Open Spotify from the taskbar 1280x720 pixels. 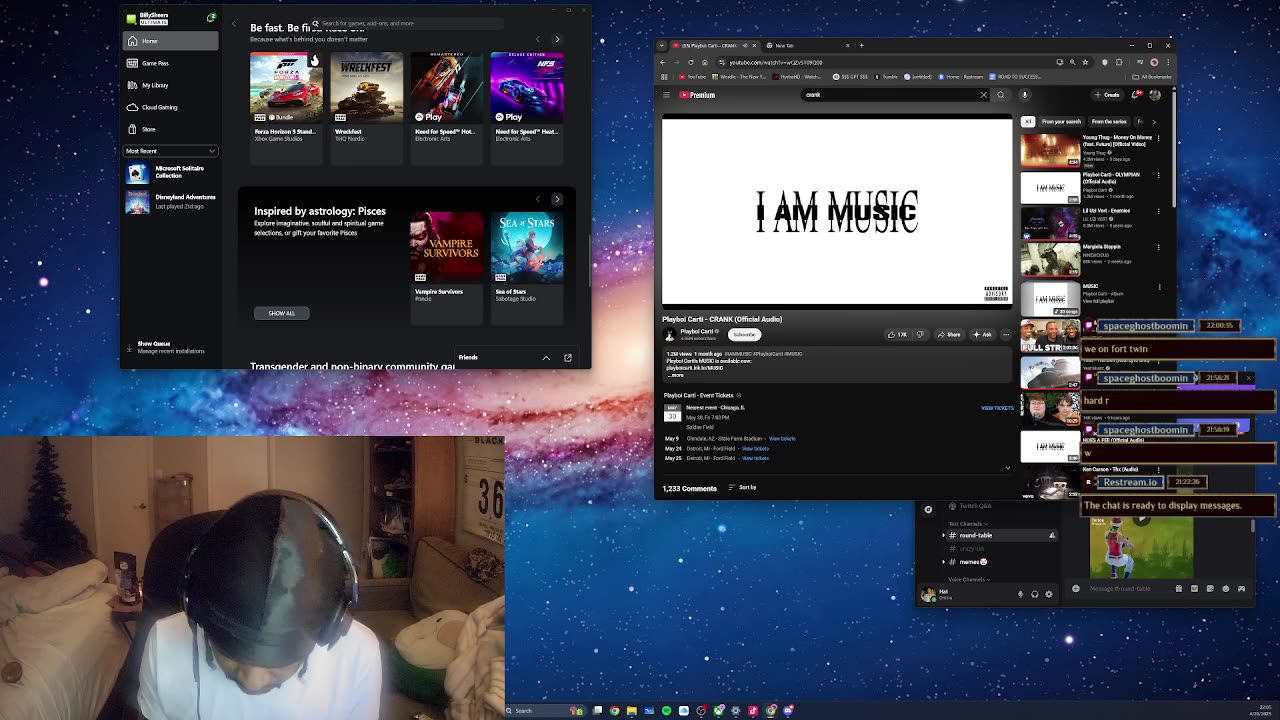tap(666, 711)
